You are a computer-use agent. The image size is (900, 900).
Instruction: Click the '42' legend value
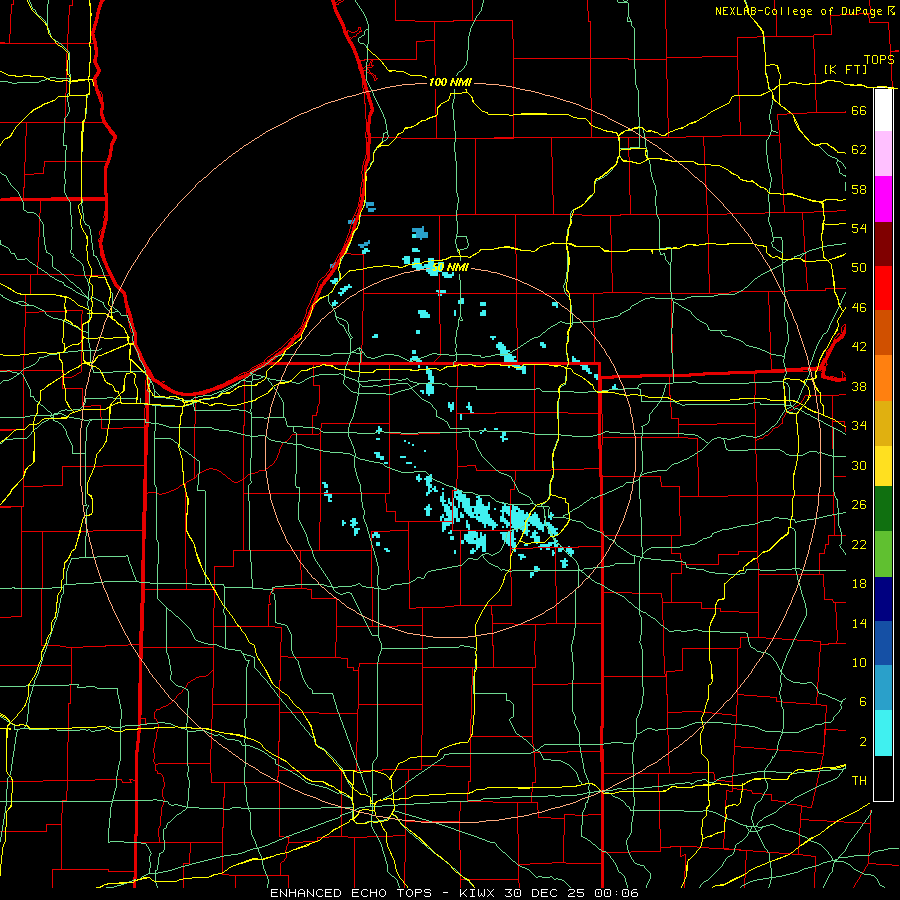(859, 347)
